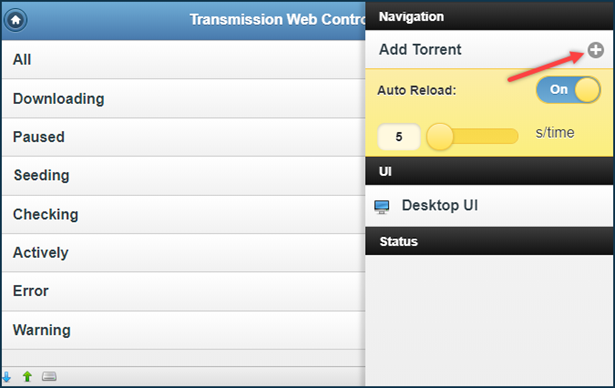
Task: Click the plus icon beside Add Torrent
Action: coord(595,50)
